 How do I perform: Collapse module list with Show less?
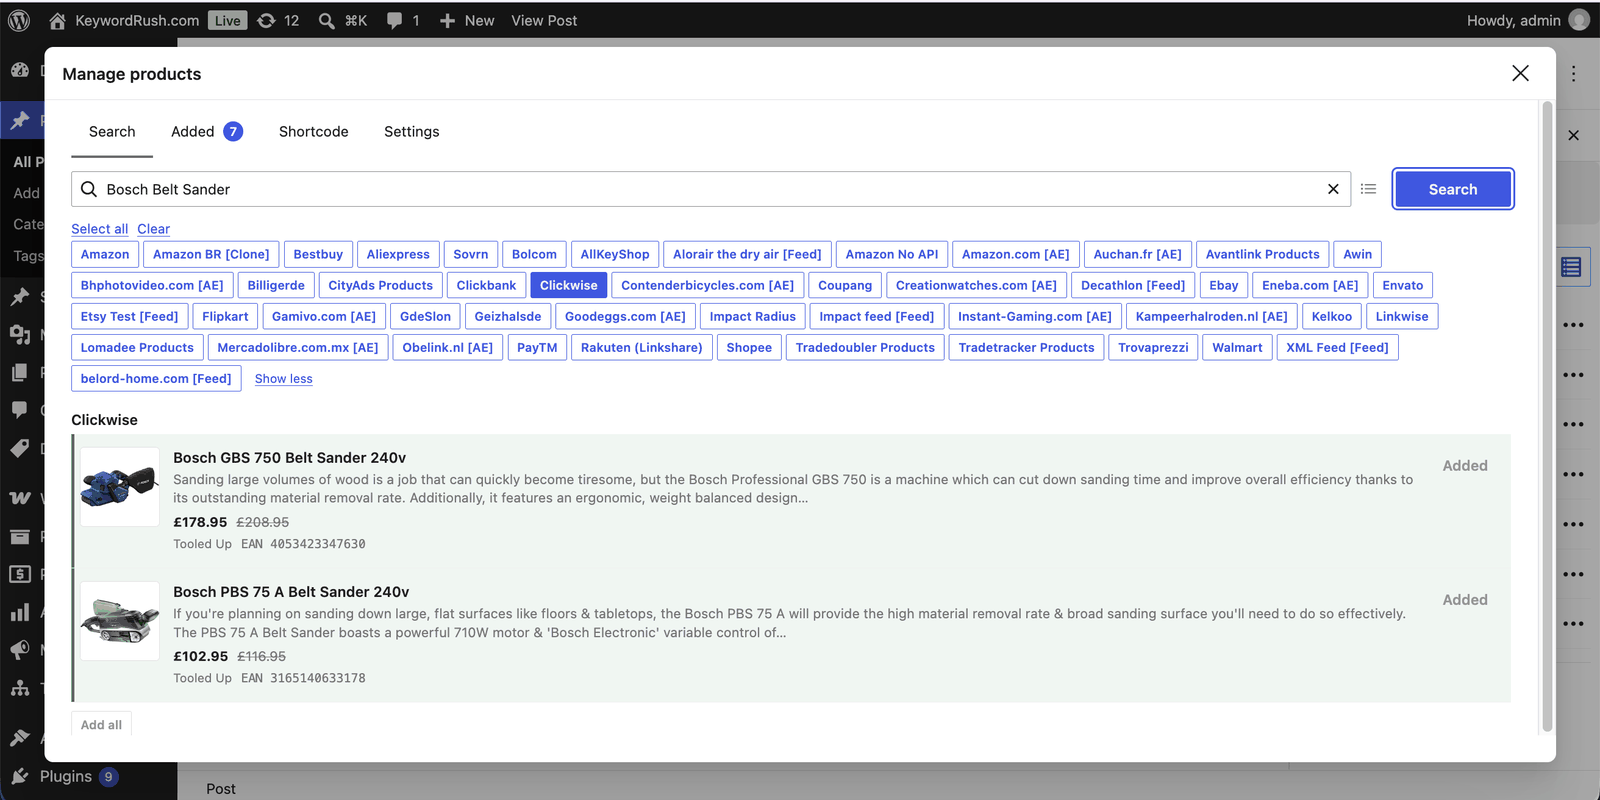point(284,379)
